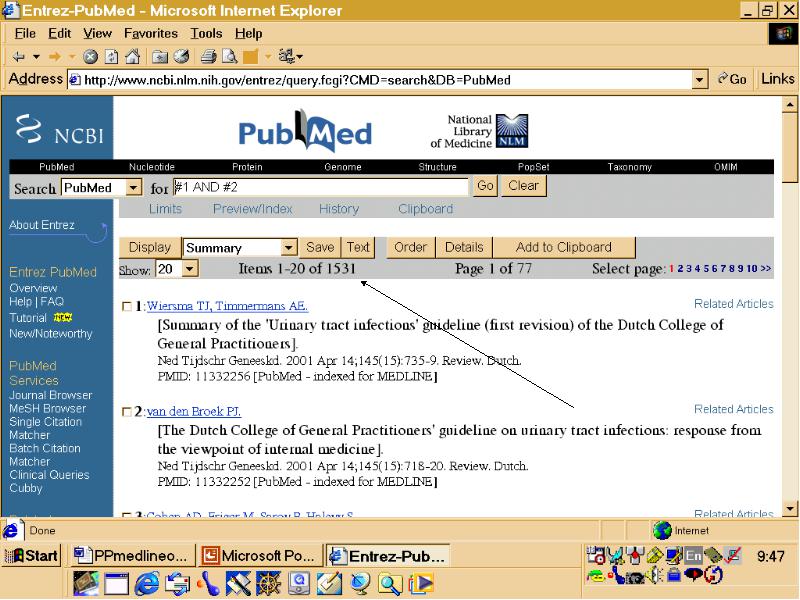Click the search query field containing #1 AND #2
Viewport: 800px width, 600px height.
tap(320, 187)
